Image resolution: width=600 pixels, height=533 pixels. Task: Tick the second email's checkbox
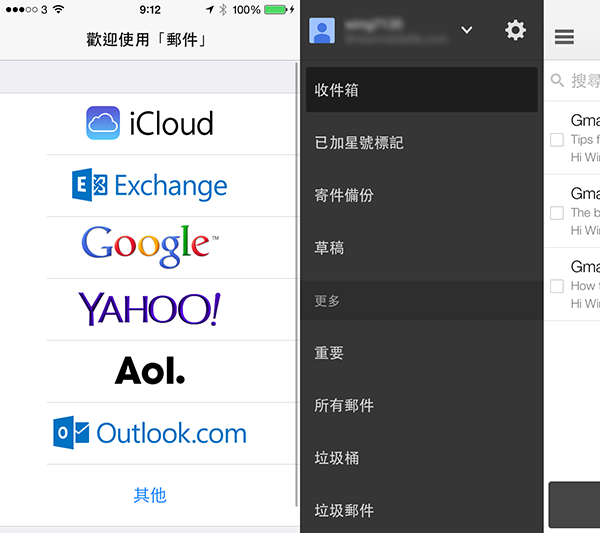point(557,213)
